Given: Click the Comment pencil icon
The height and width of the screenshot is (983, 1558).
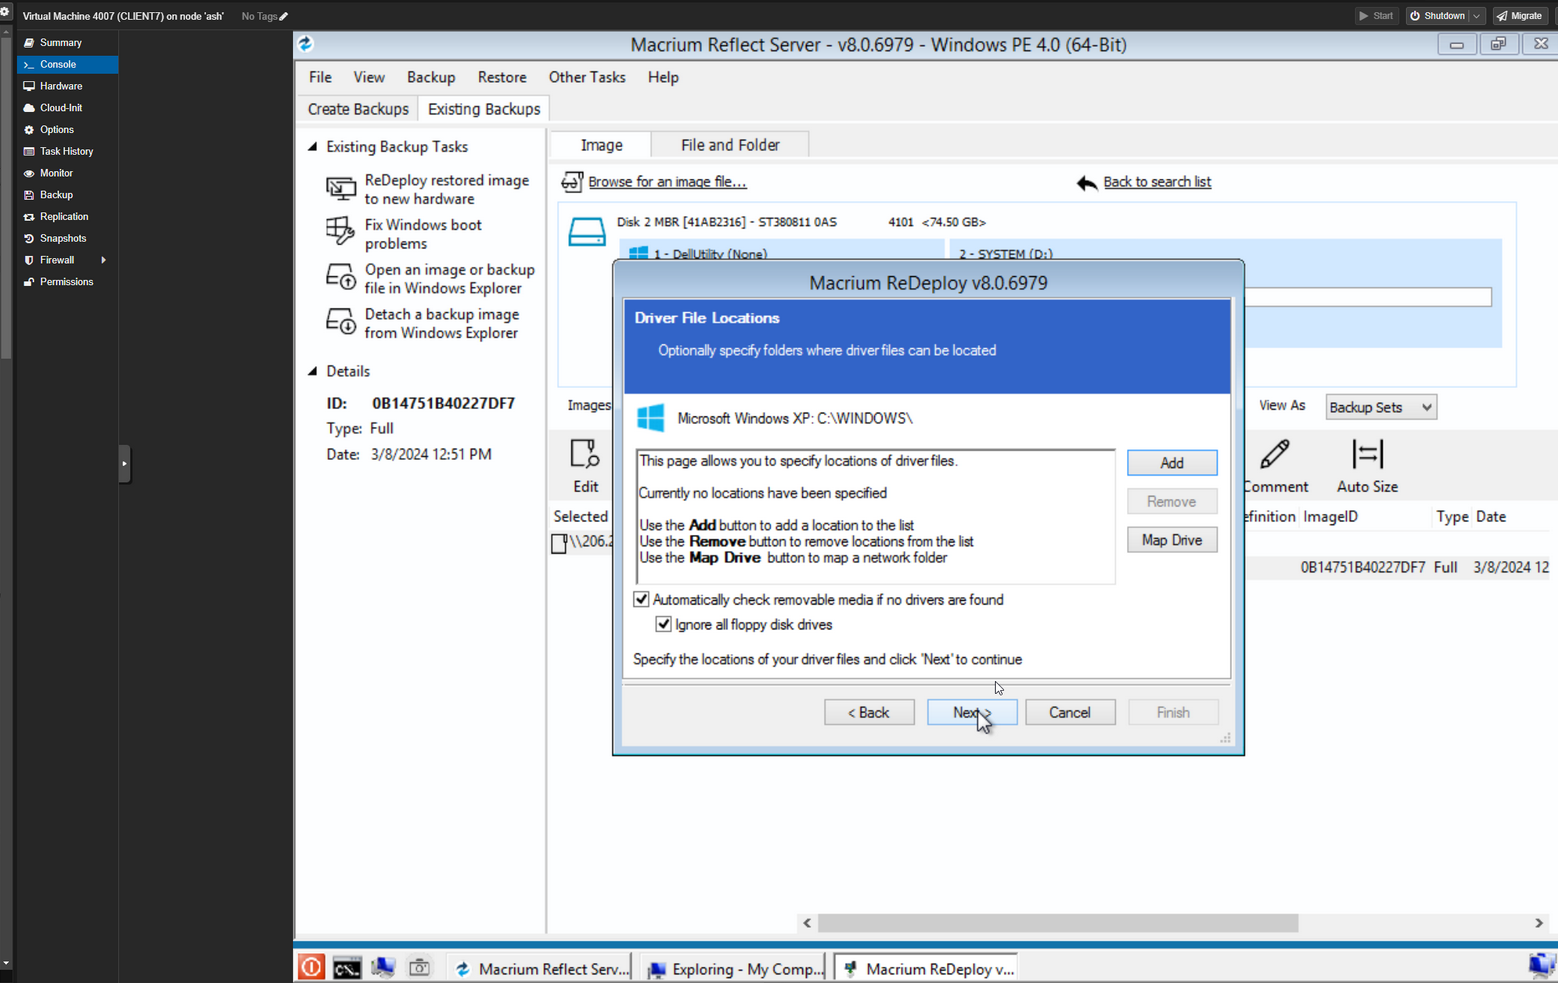Looking at the screenshot, I should point(1274,454).
